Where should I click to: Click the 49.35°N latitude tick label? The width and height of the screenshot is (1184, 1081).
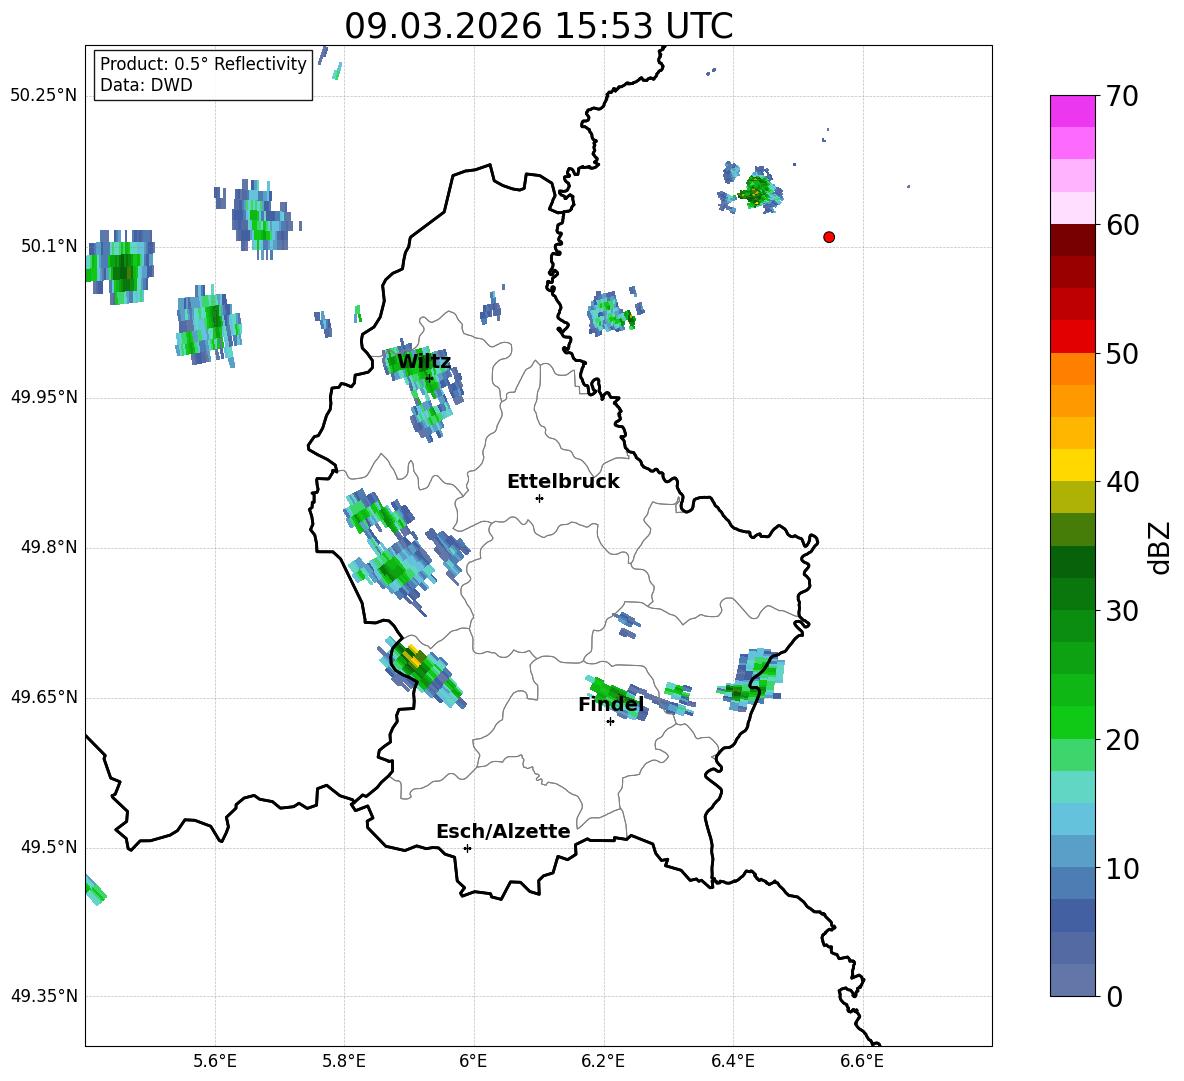tap(44, 996)
